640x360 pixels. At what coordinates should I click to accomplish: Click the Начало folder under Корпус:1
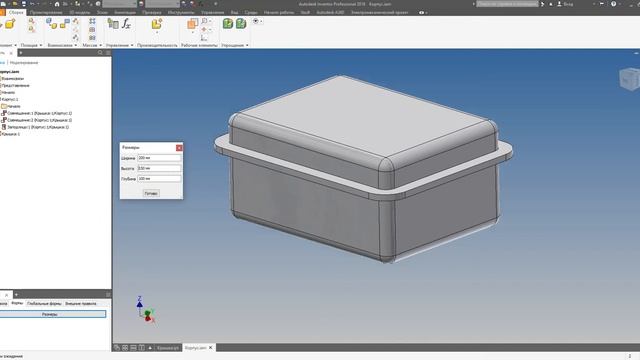click(x=11, y=106)
